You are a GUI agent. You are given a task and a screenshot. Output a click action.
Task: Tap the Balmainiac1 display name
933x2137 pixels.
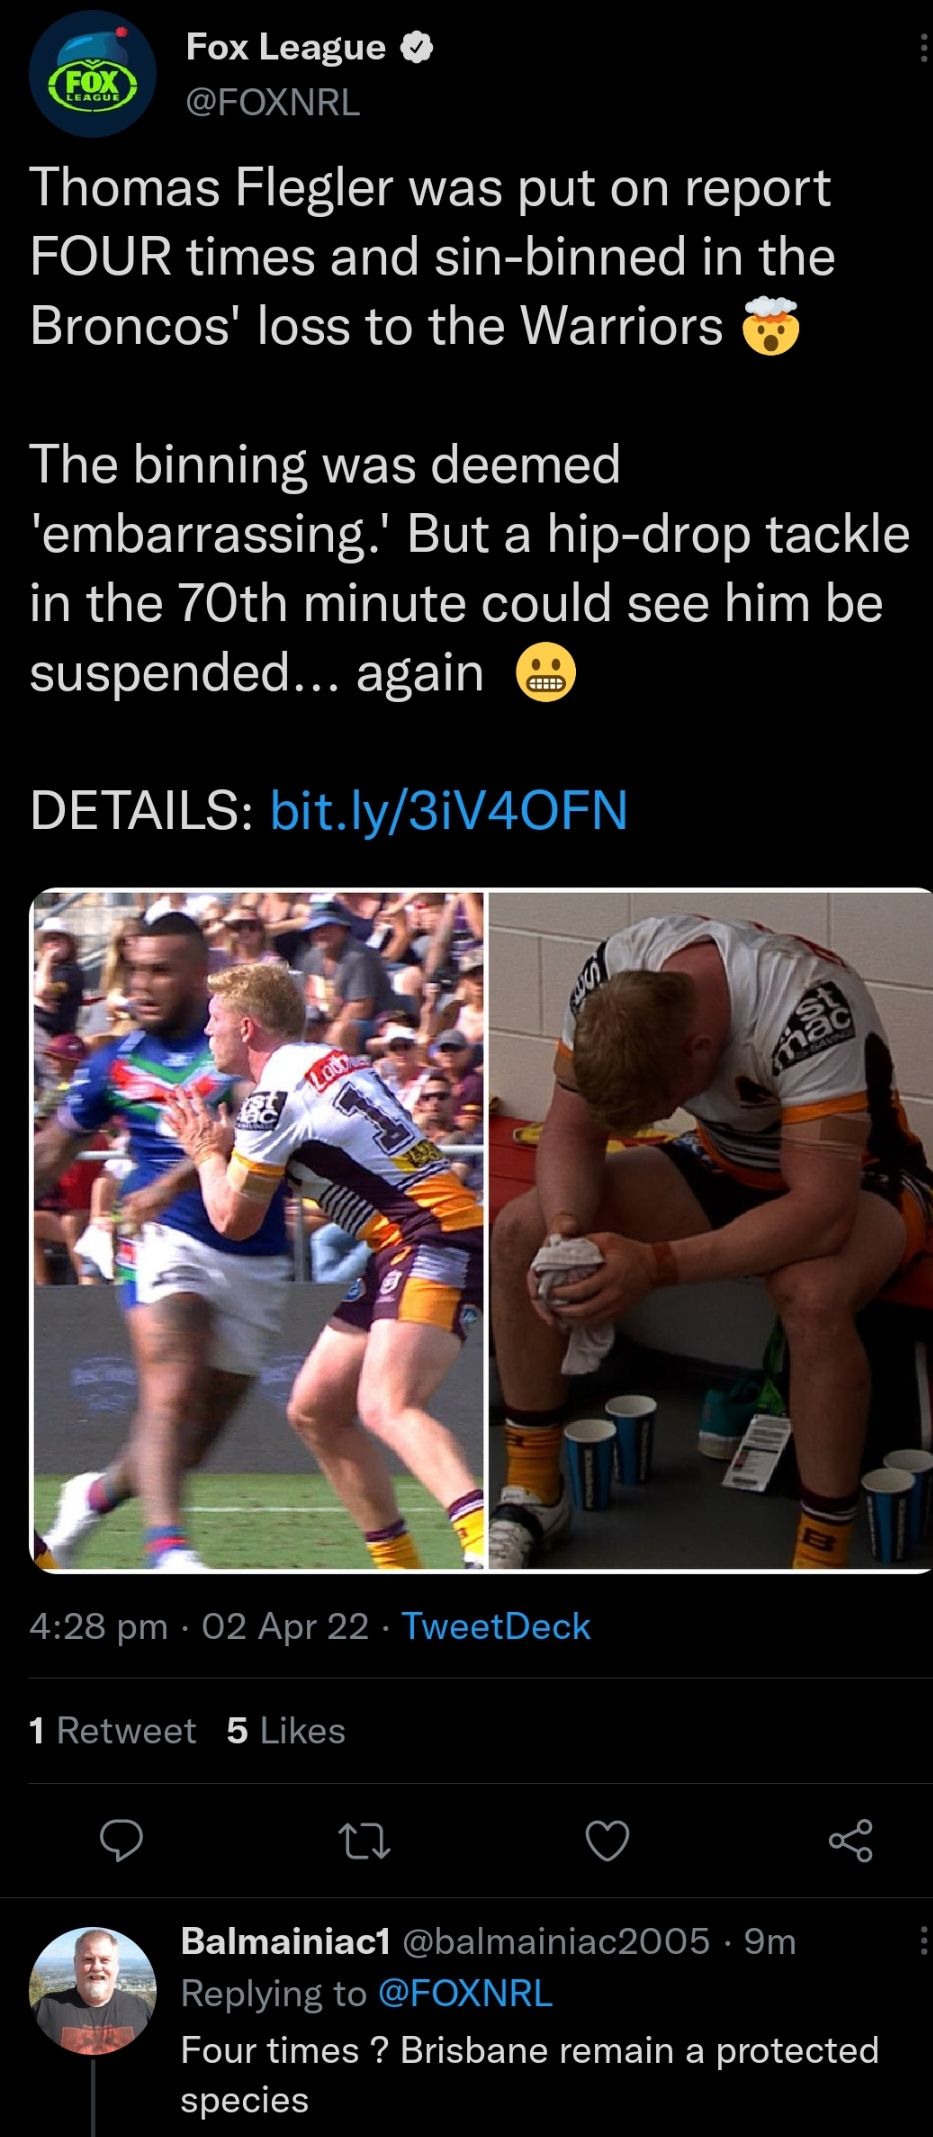click(285, 1942)
